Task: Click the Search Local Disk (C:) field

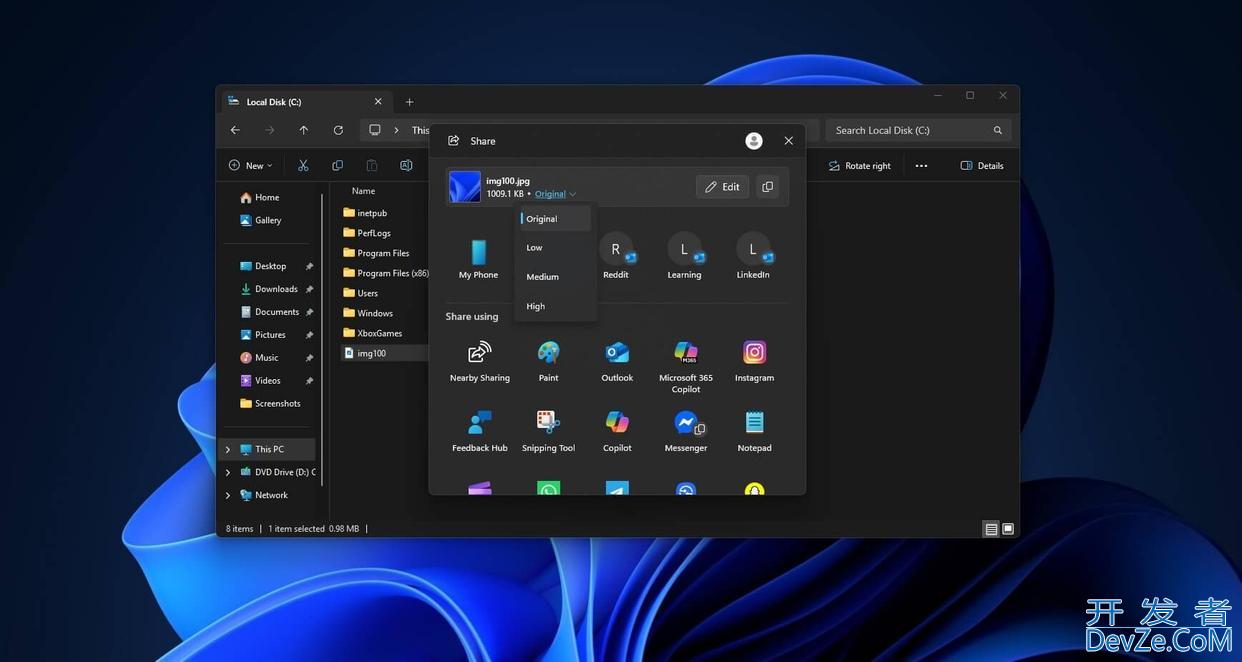Action: (918, 130)
